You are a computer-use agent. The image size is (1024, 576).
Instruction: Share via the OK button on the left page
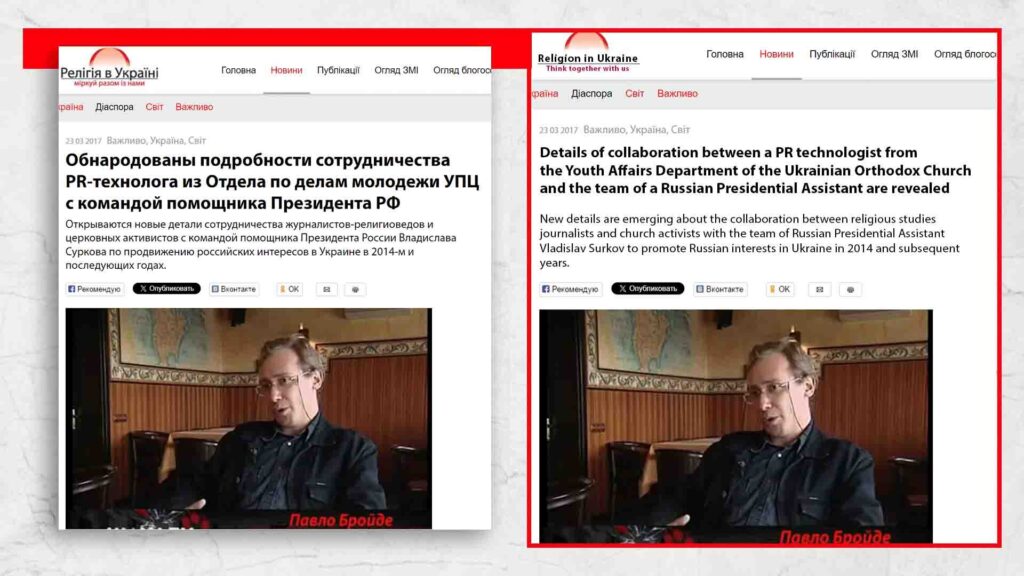pyautogui.click(x=289, y=289)
